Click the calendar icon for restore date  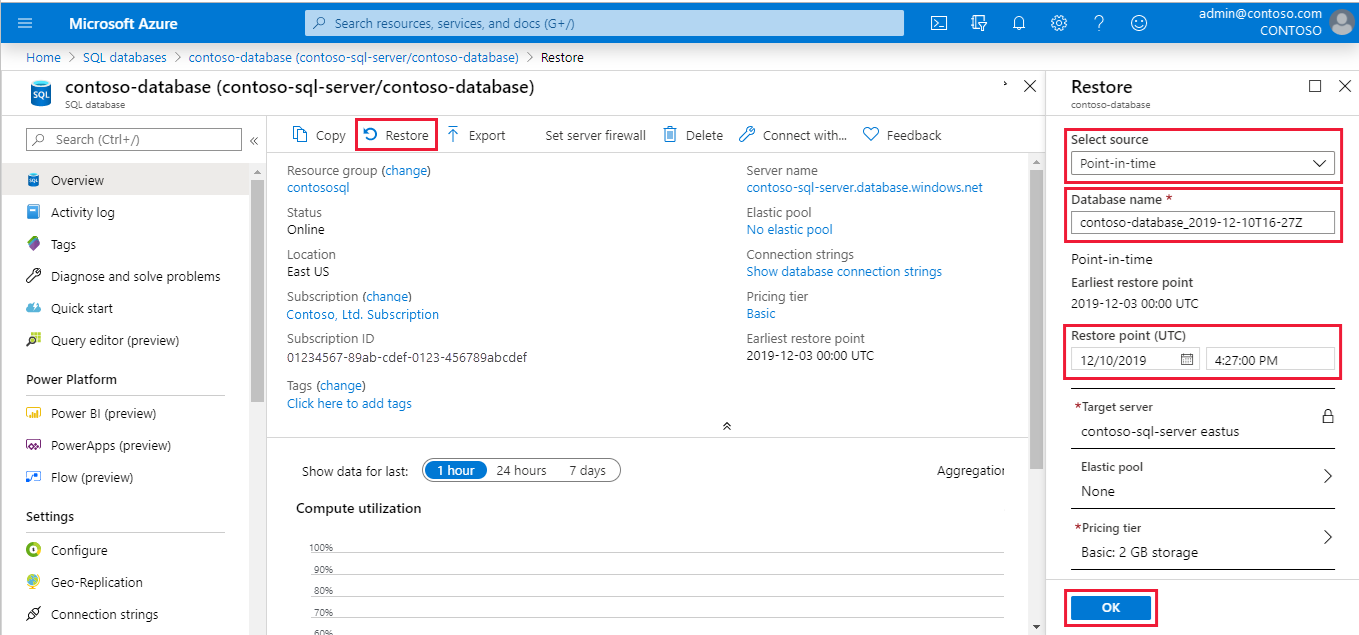tap(1188, 360)
